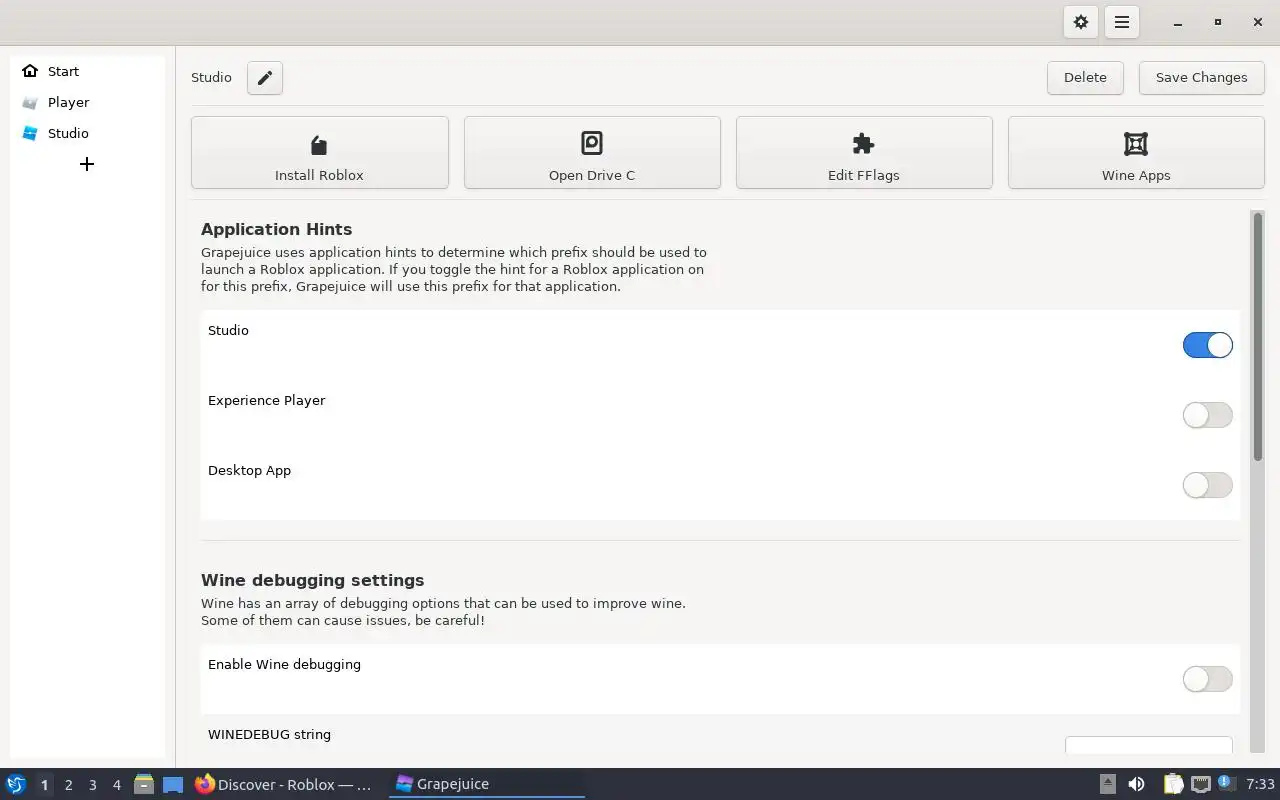Click the Save Changes button
Image resolution: width=1280 pixels, height=800 pixels.
pos(1201,78)
